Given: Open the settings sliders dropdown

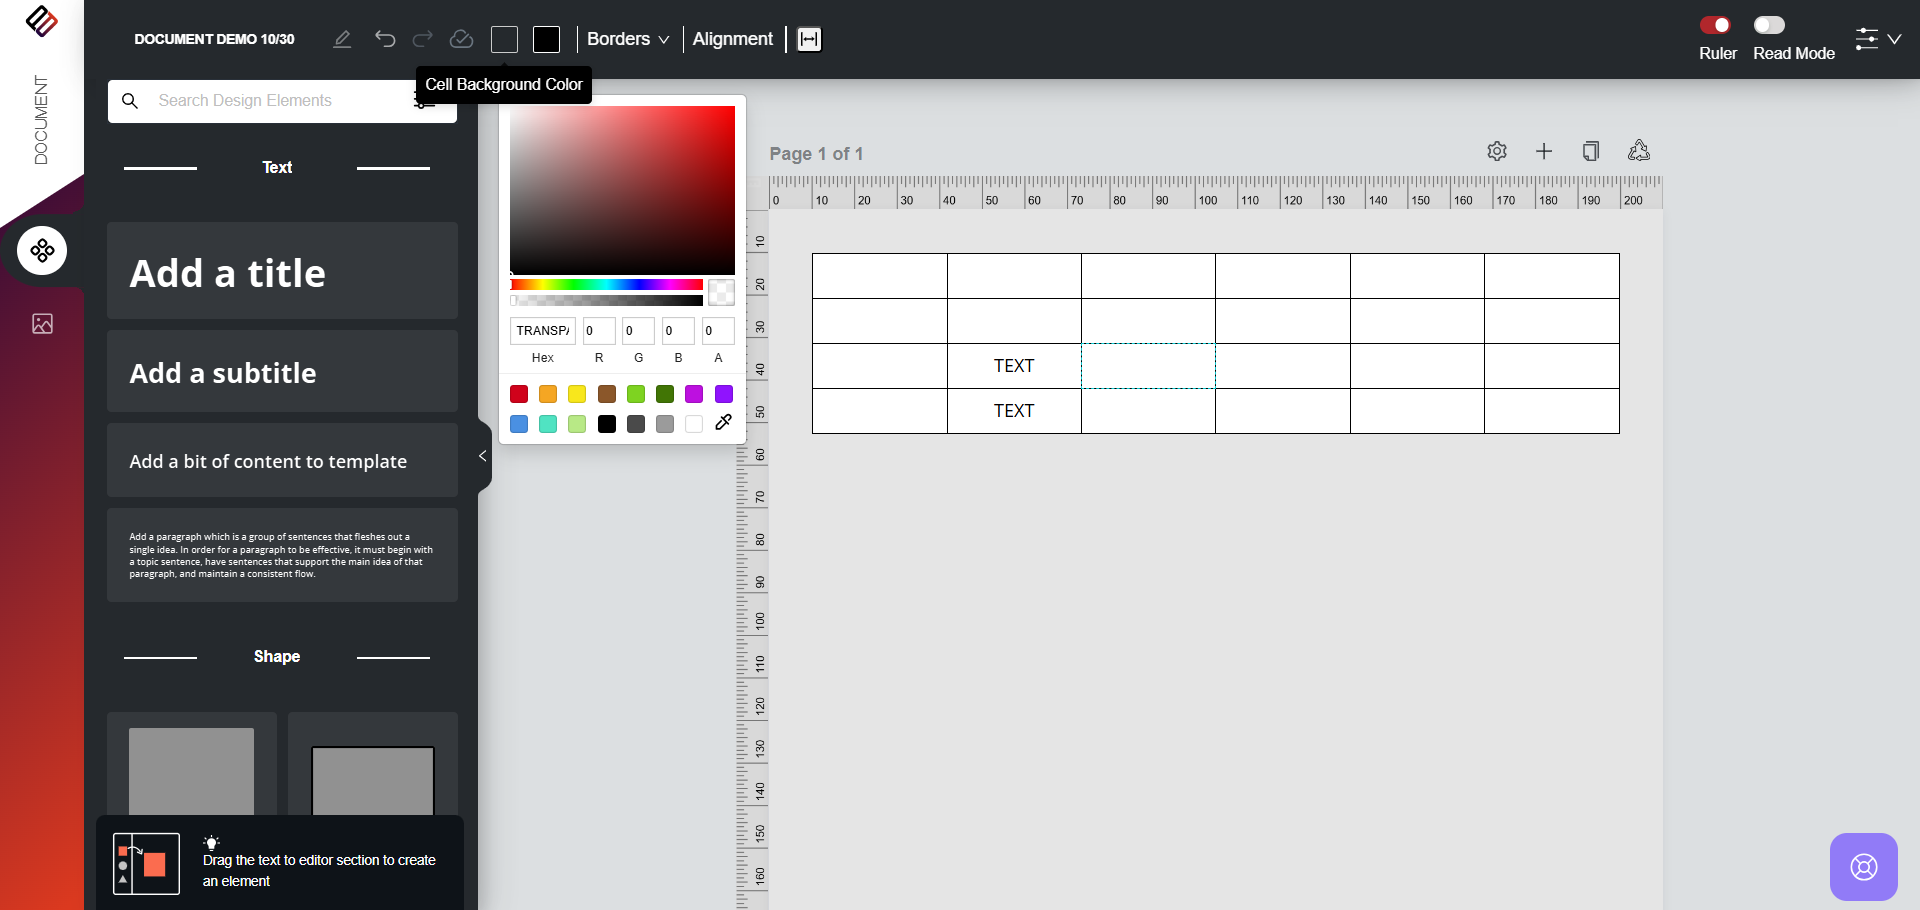Looking at the screenshot, I should click(1877, 39).
